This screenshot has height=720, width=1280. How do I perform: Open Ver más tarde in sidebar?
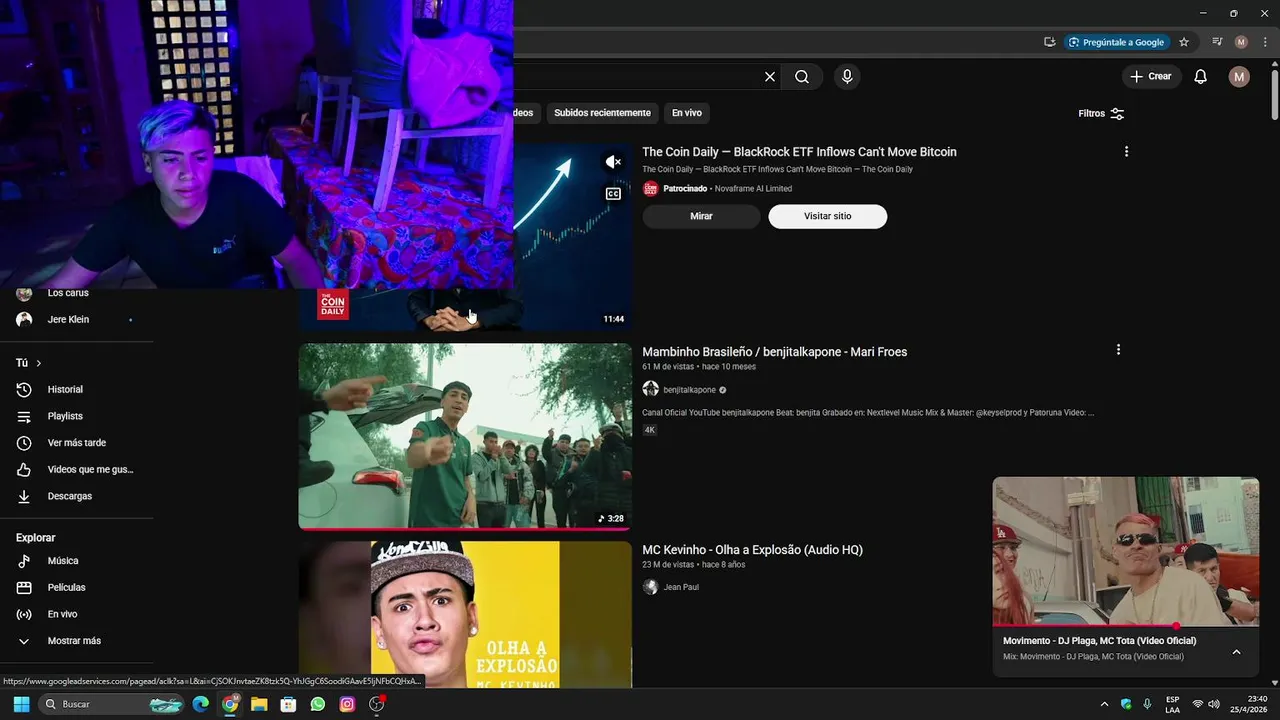pyautogui.click(x=77, y=443)
